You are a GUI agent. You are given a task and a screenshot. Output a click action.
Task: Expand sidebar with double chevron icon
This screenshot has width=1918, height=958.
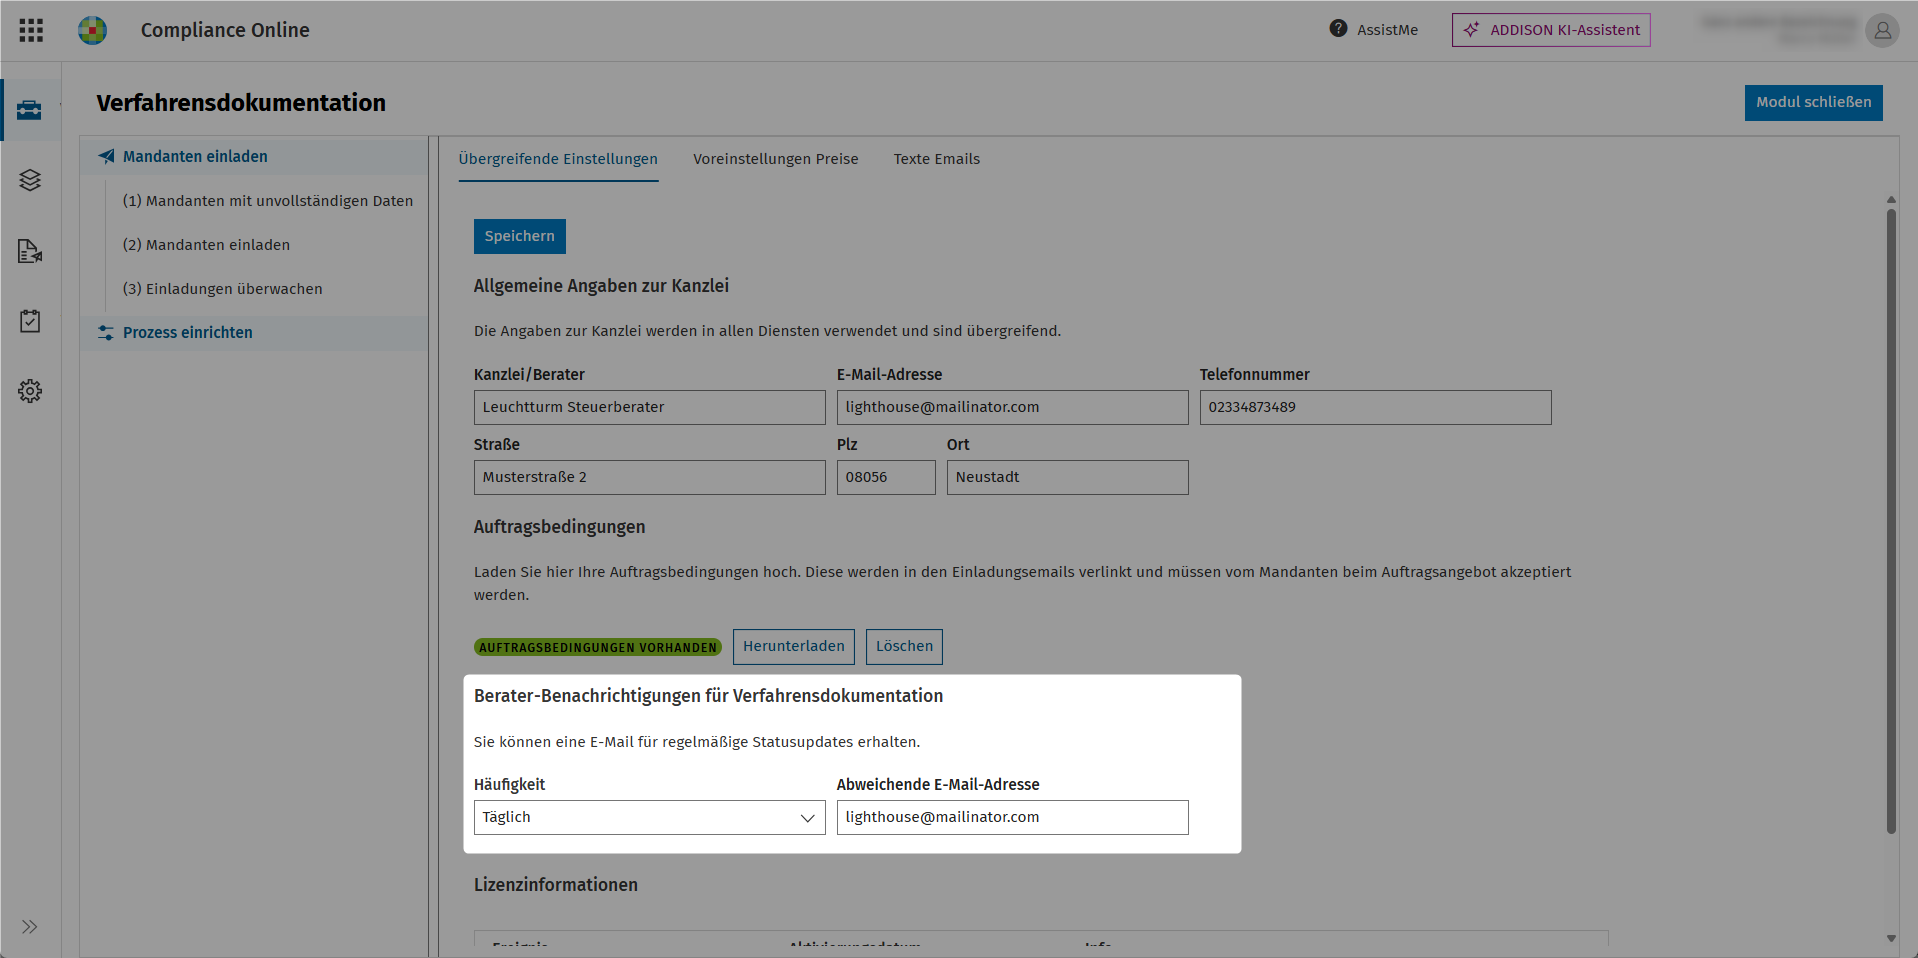pos(30,927)
